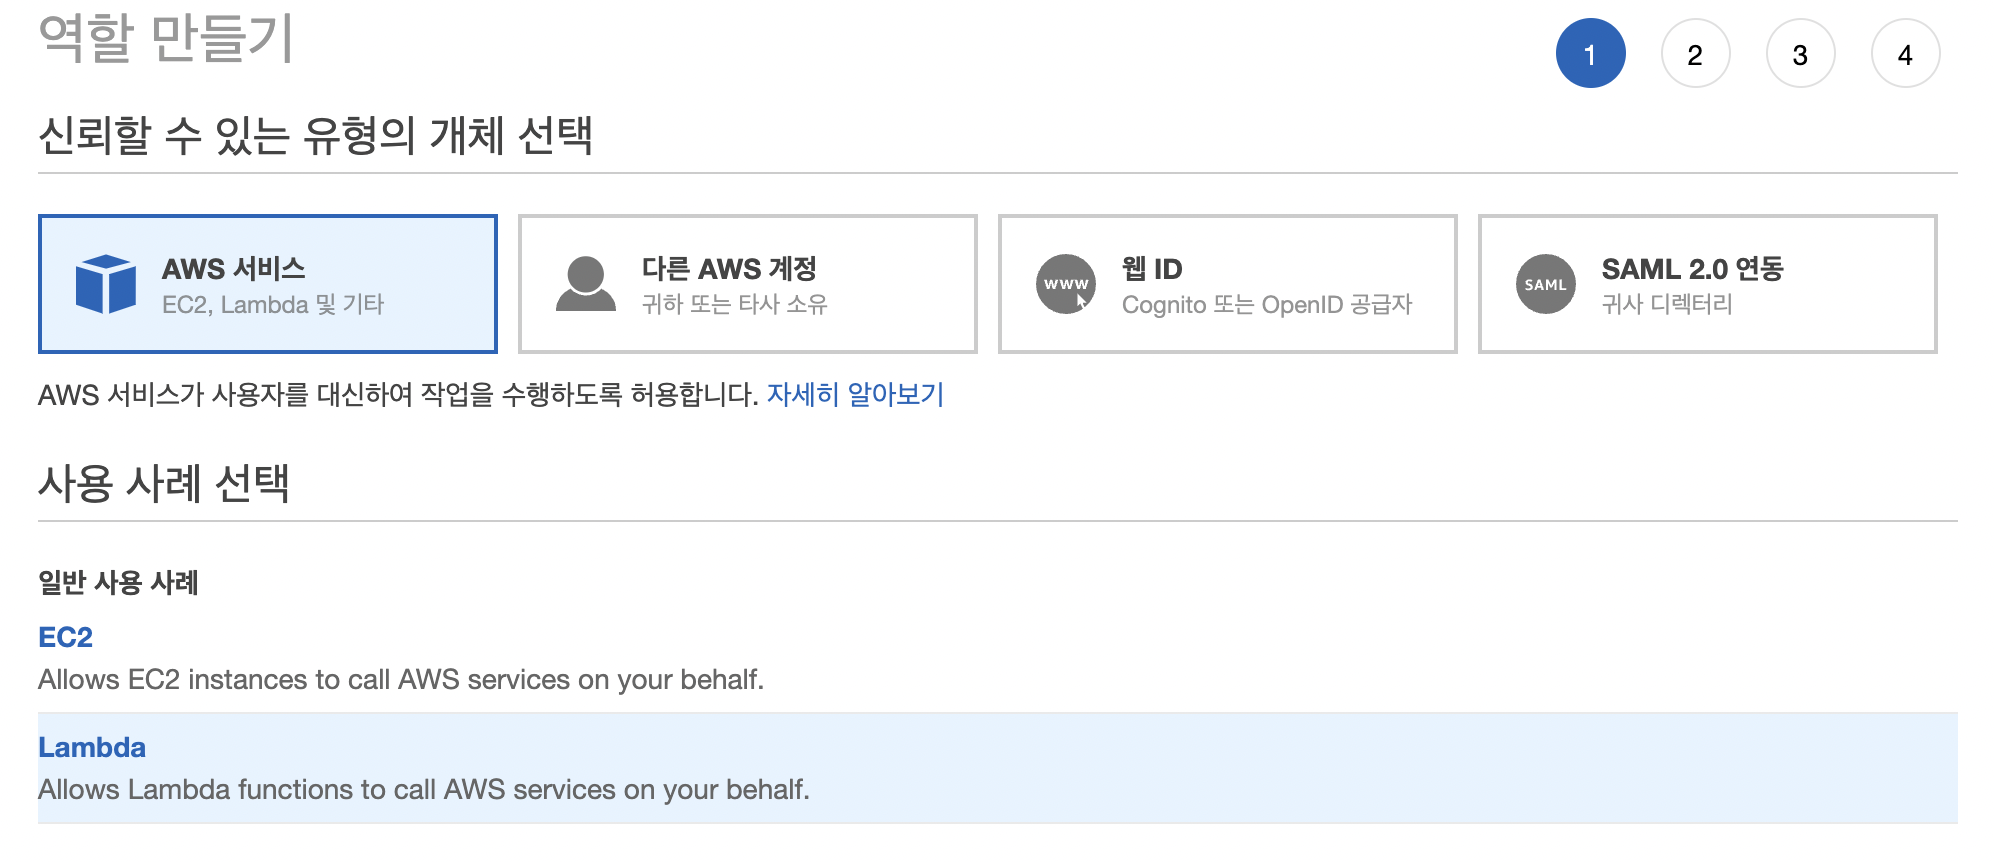Click the EC2 use case description text
The image size is (1994, 862).
coord(401,679)
